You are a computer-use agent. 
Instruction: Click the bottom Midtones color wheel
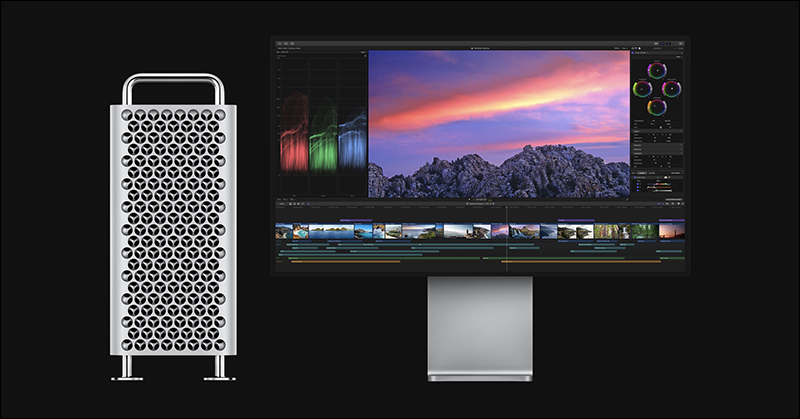656,106
